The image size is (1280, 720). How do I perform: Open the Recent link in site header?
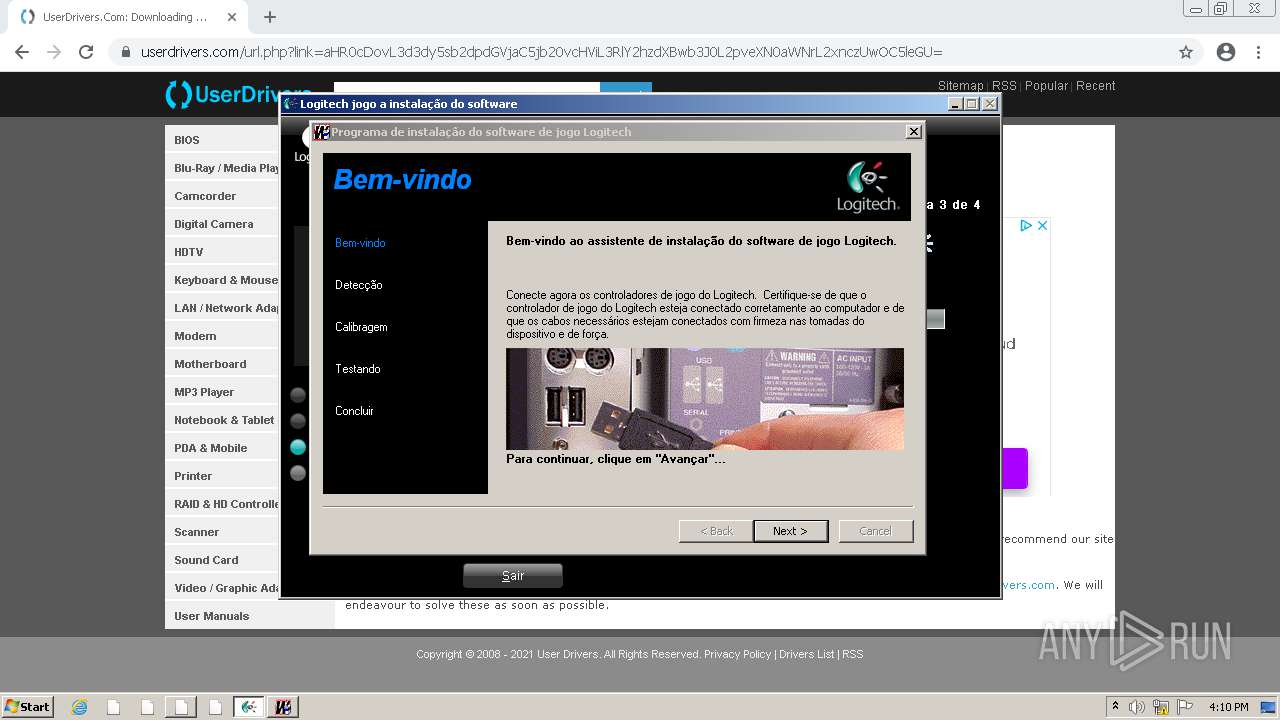coord(1096,86)
